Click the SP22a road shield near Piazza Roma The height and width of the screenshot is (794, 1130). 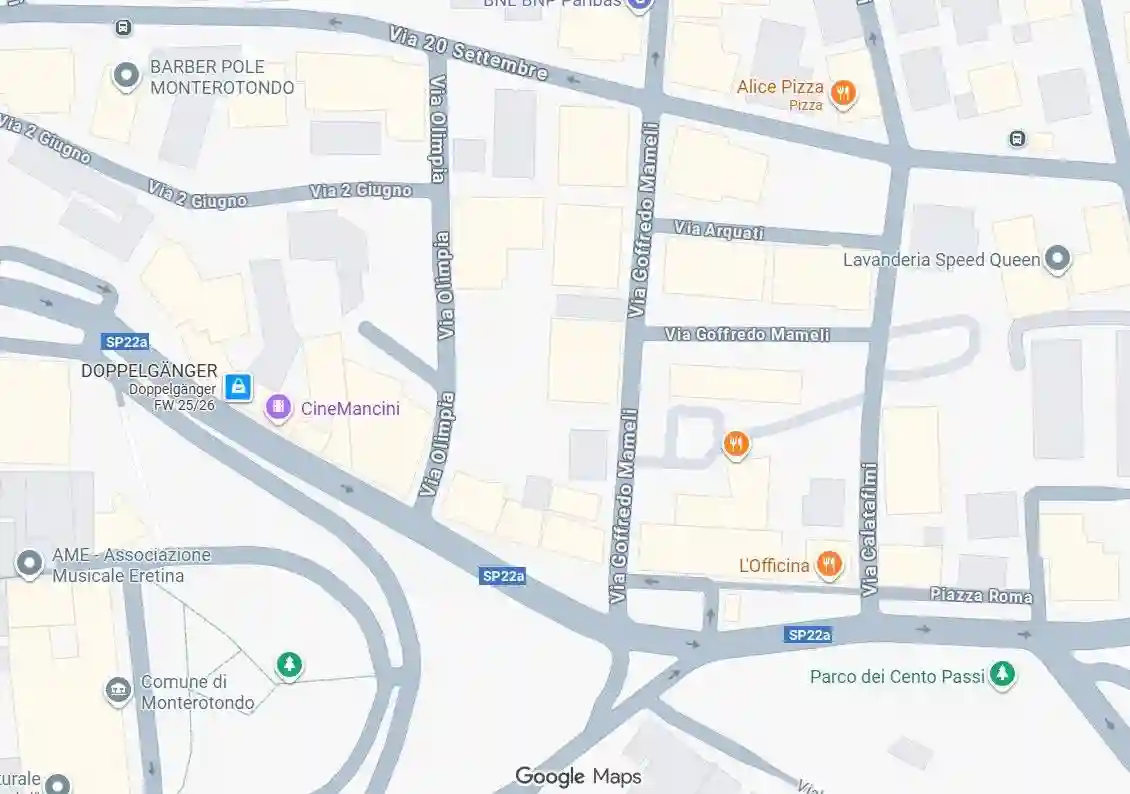click(x=809, y=635)
